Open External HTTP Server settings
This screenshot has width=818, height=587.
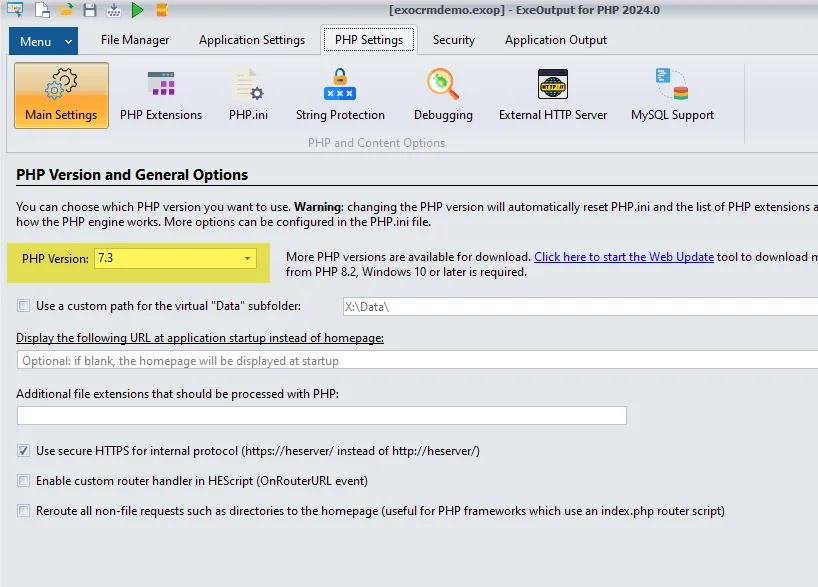click(553, 95)
